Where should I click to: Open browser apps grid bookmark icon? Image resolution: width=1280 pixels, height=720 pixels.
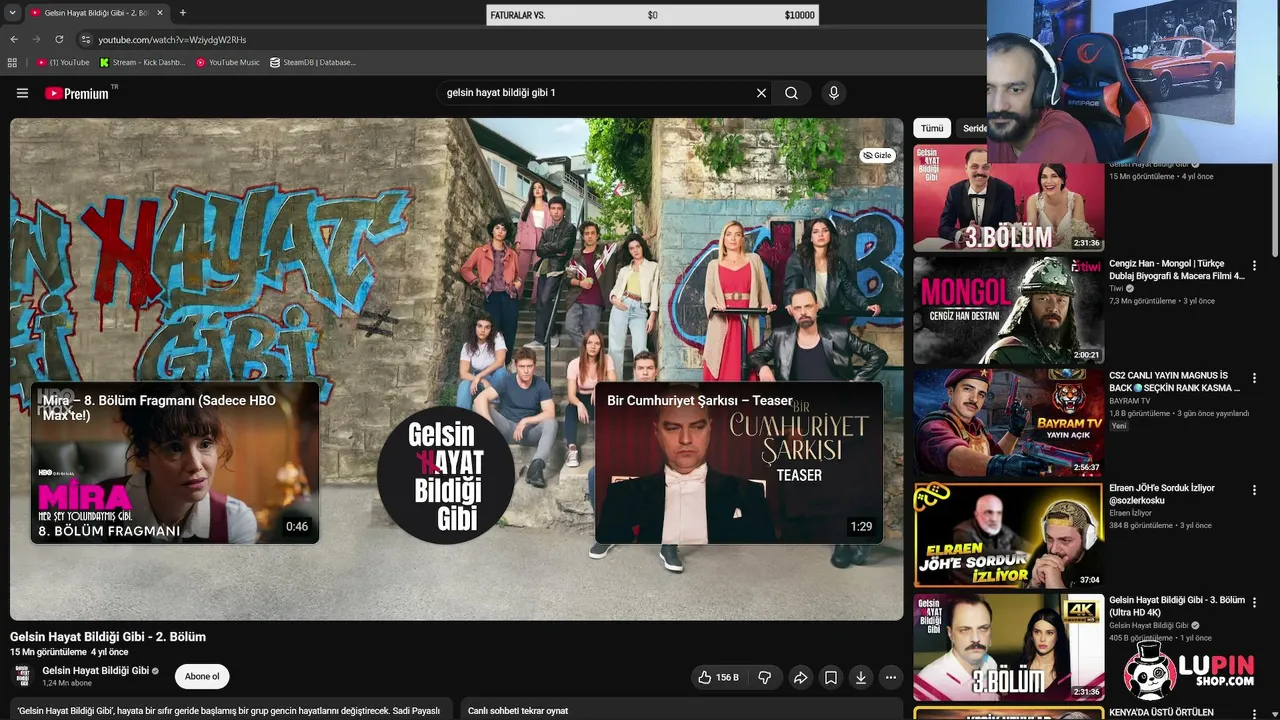[x=12, y=62]
